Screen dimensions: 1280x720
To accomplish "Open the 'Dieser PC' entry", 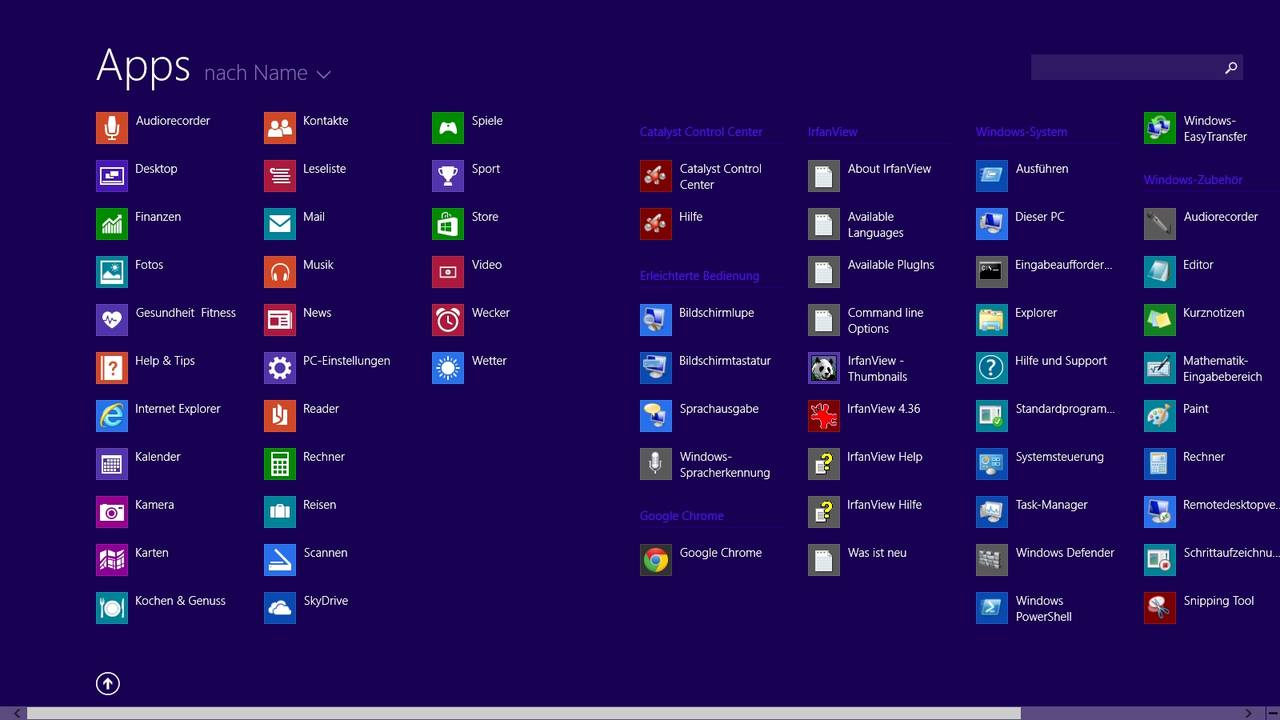I will [1020, 224].
